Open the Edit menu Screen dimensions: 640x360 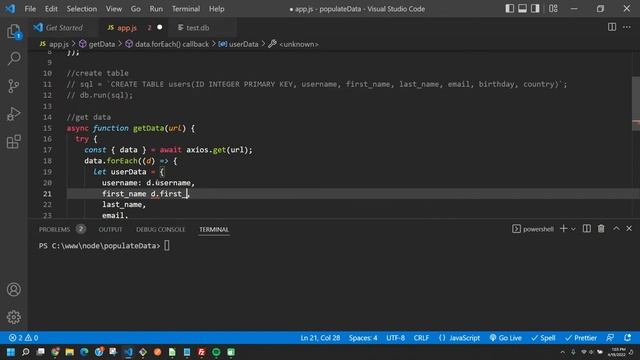click(51, 9)
